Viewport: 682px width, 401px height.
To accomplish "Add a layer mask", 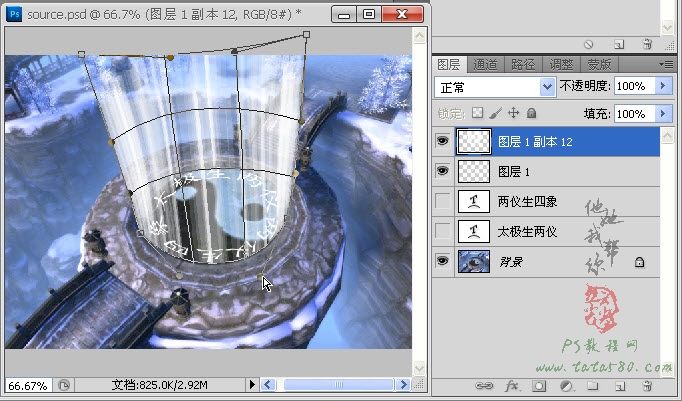I will (538, 386).
